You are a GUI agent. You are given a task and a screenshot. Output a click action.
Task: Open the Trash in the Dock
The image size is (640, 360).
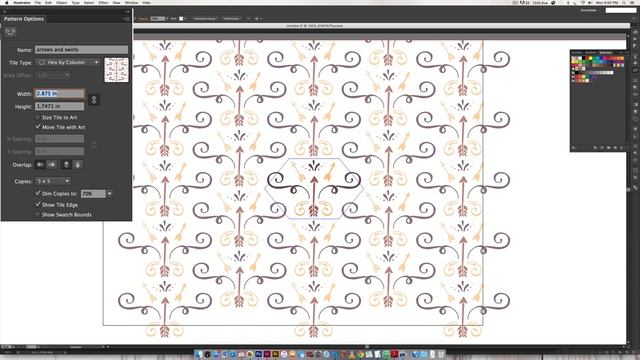pyautogui.click(x=441, y=354)
